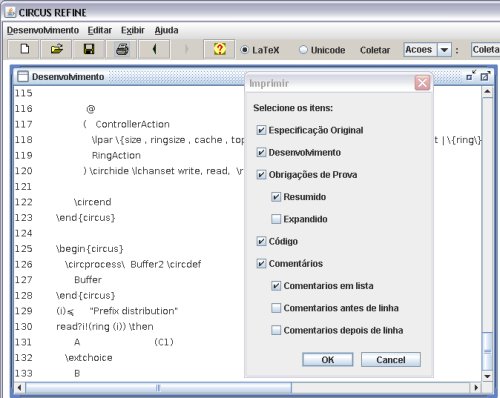Click \extchoice on line 132
This screenshot has width=500, height=398.
[x=89, y=358]
